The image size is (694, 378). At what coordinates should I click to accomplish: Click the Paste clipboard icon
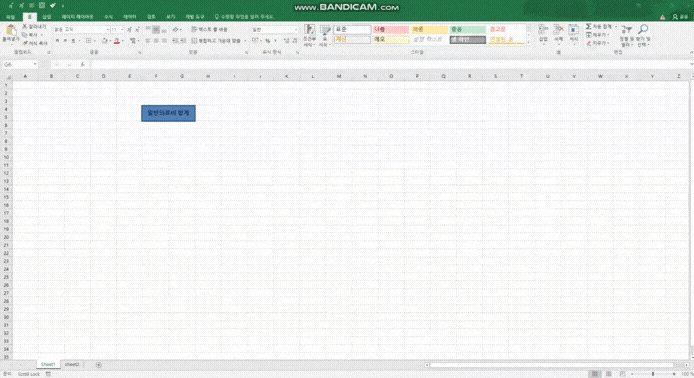click(11, 31)
